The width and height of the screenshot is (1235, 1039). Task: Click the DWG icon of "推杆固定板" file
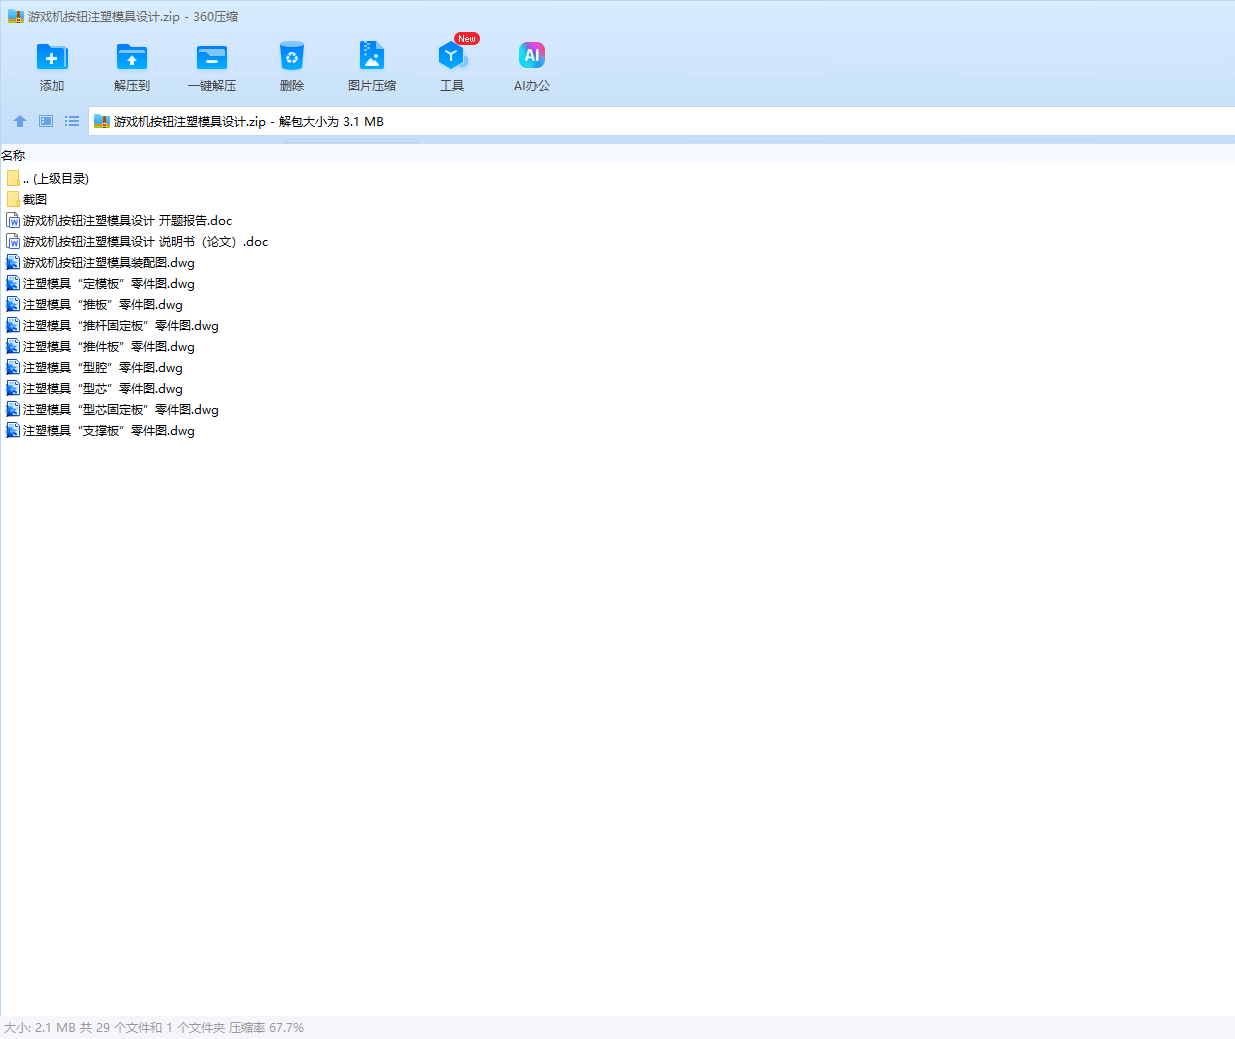13,325
